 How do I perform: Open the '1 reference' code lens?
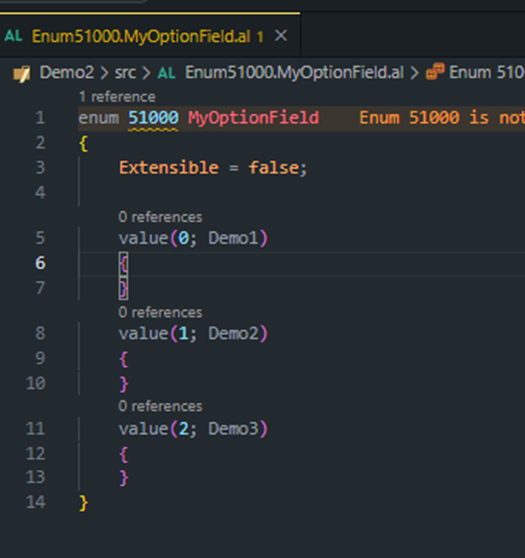pos(117,97)
